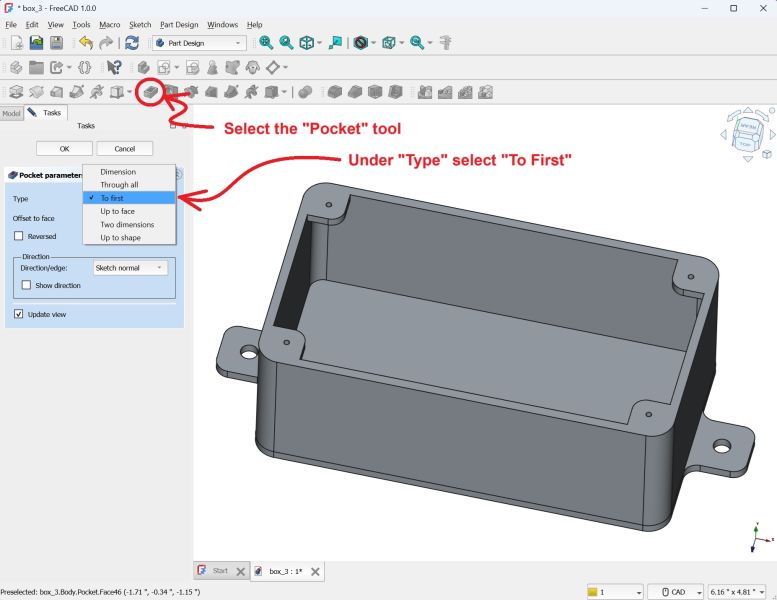Open the Sketch menu
Viewport: 777px width, 600px height.
pyautogui.click(x=140, y=24)
